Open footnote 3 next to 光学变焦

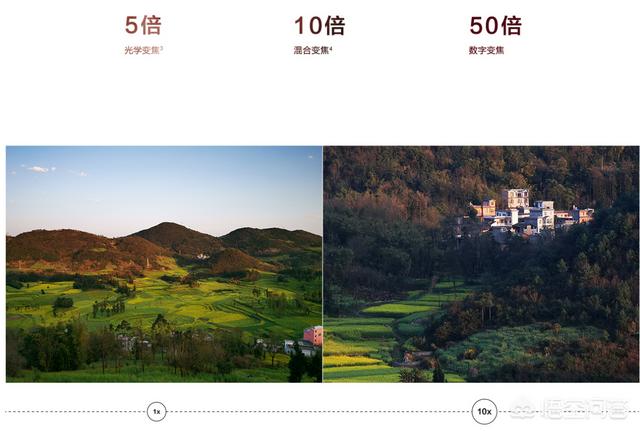(162, 48)
